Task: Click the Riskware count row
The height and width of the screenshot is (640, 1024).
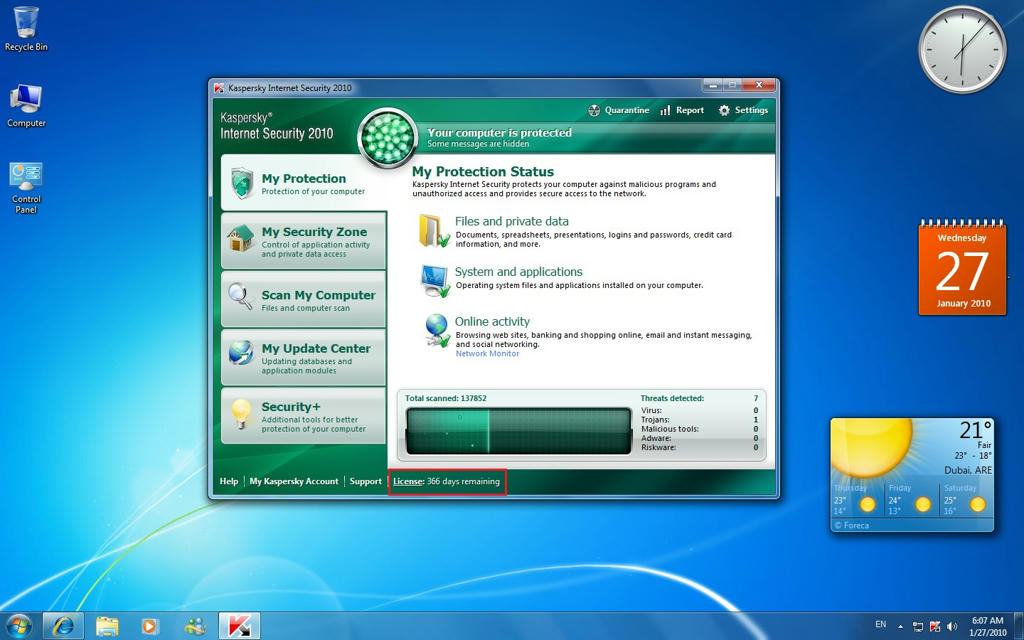Action: coord(699,447)
